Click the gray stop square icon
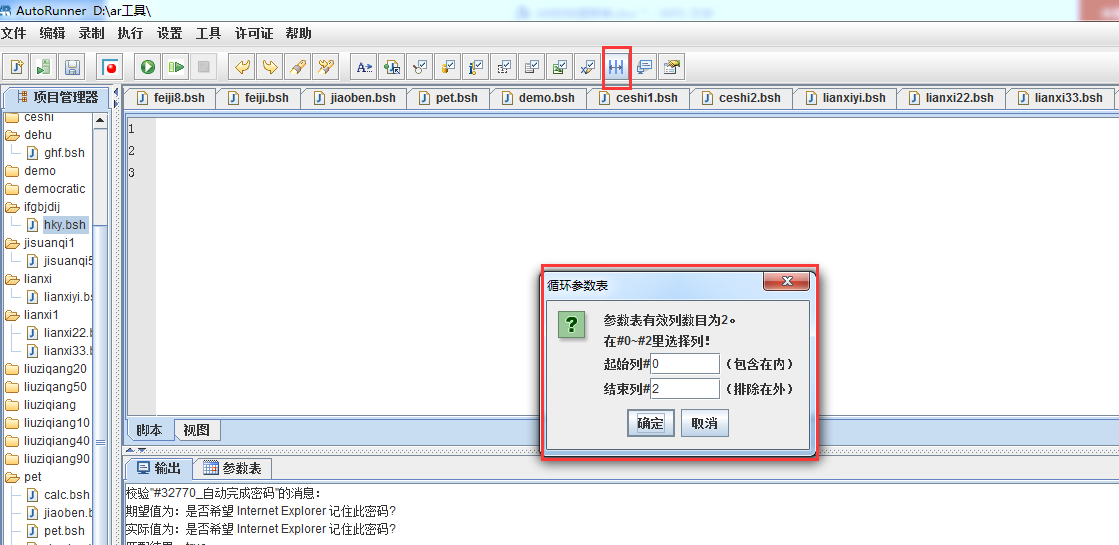 pos(203,67)
